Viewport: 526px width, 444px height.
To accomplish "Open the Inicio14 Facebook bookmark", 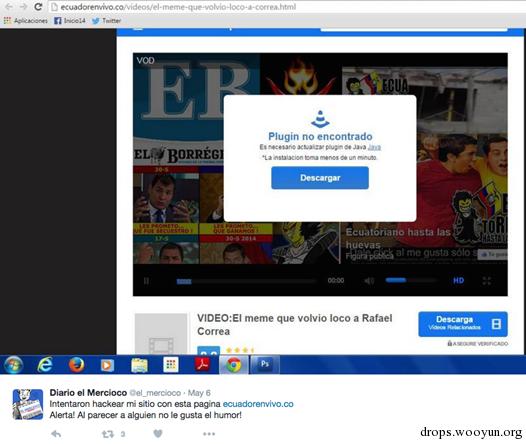I will tap(70, 21).
